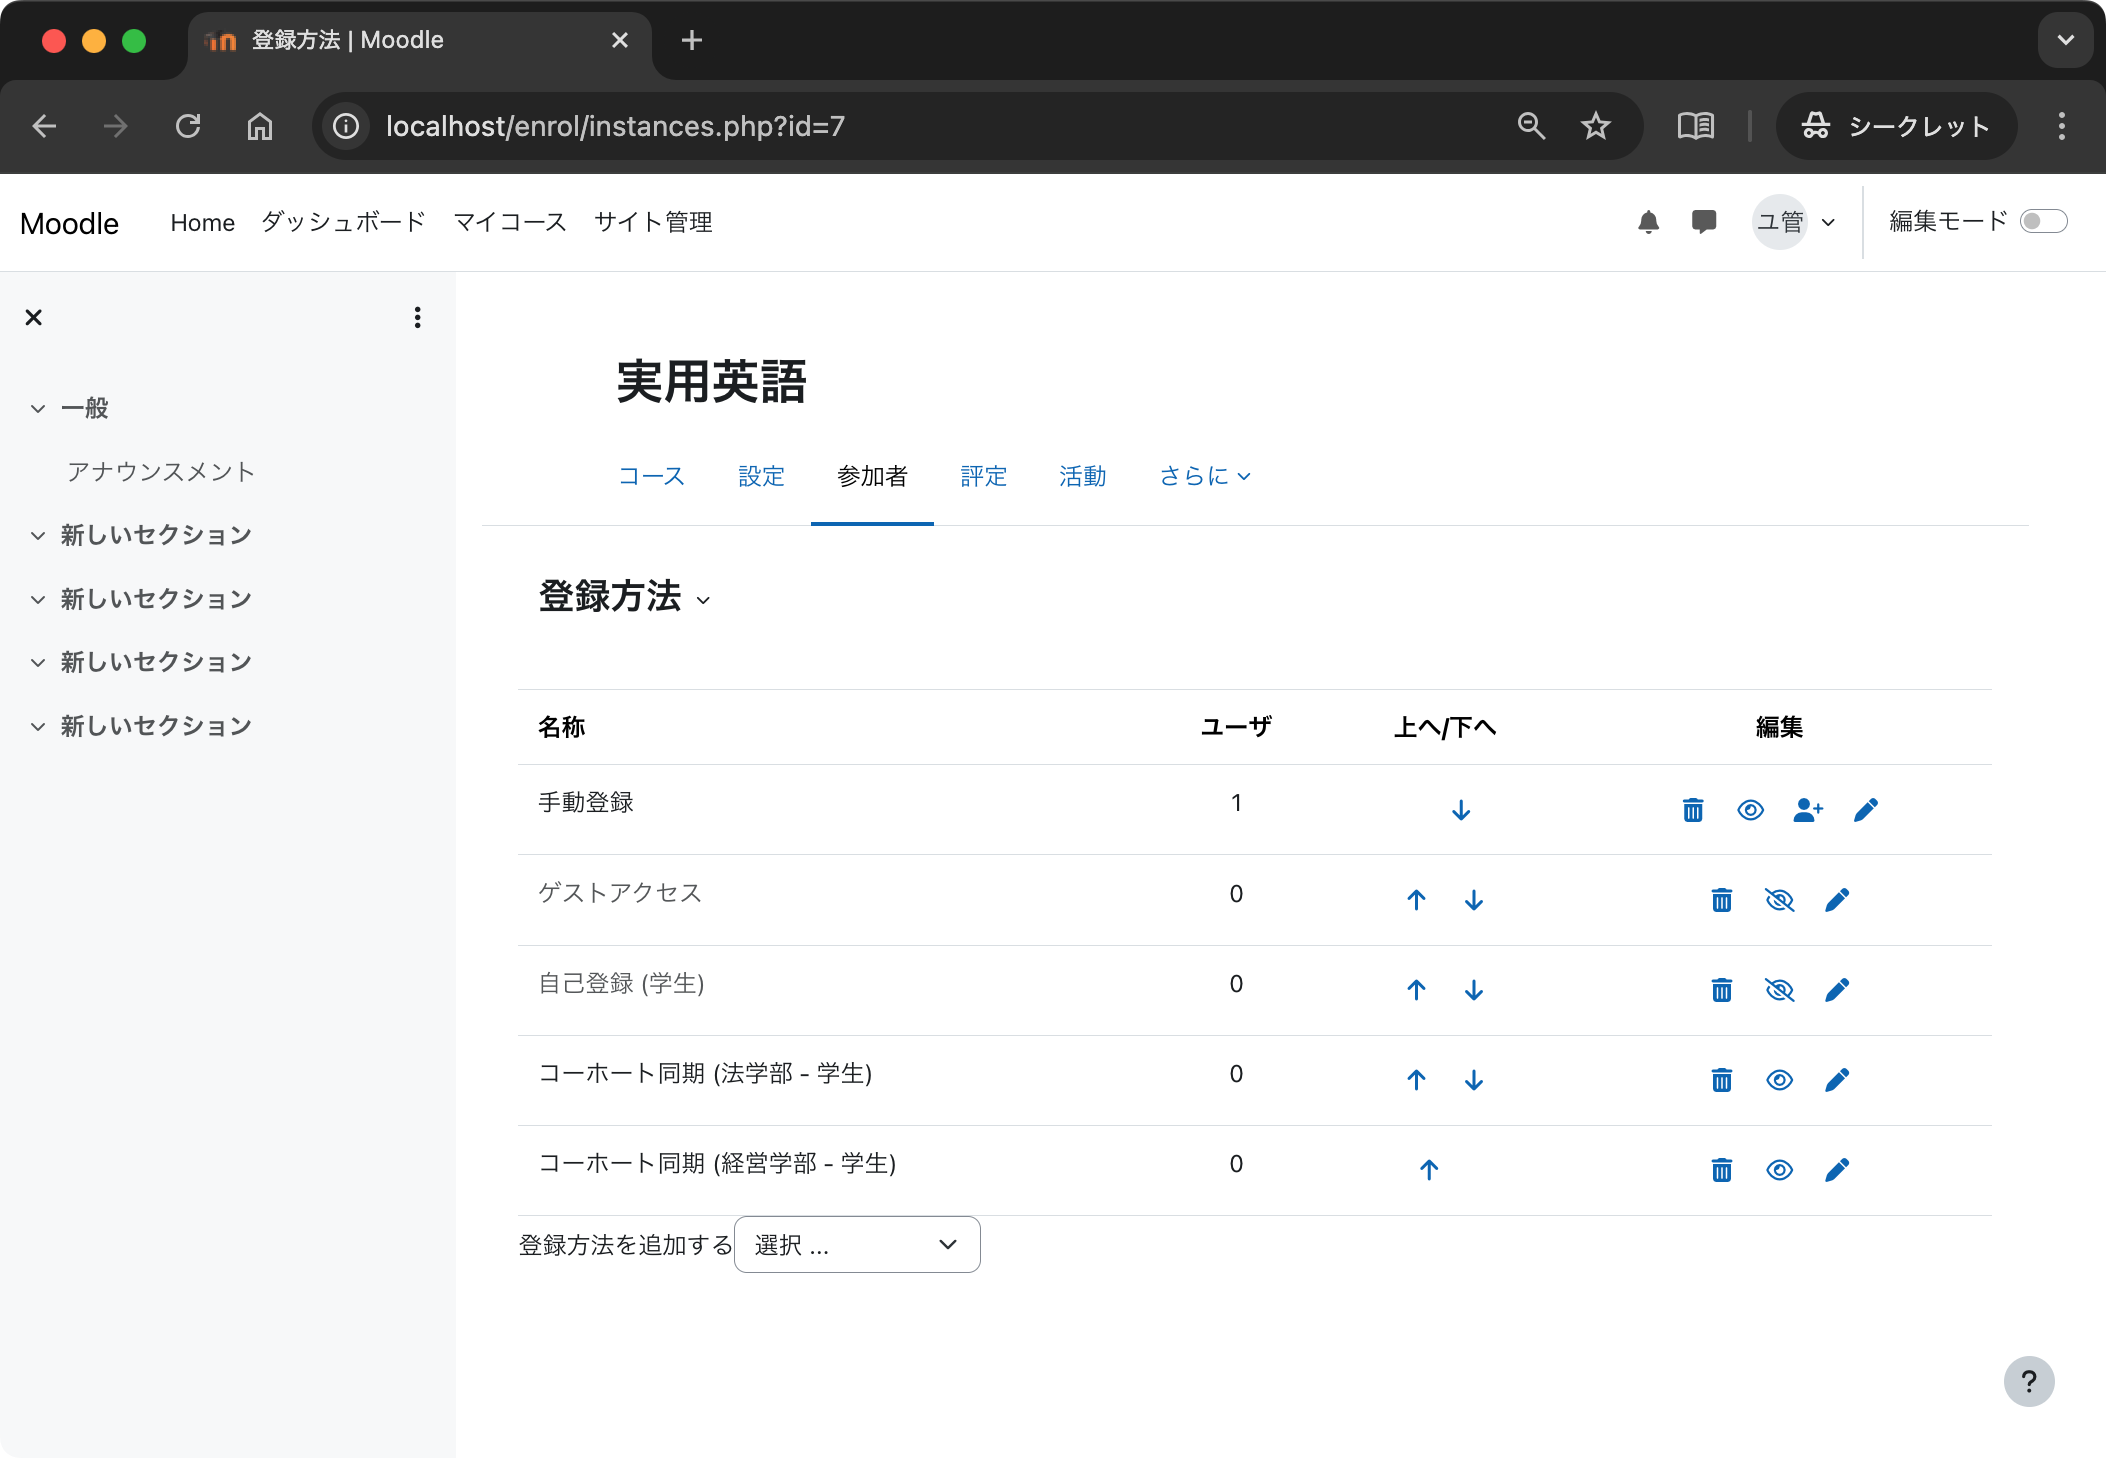Show the hidden ゲストアクセス method

tap(1781, 900)
